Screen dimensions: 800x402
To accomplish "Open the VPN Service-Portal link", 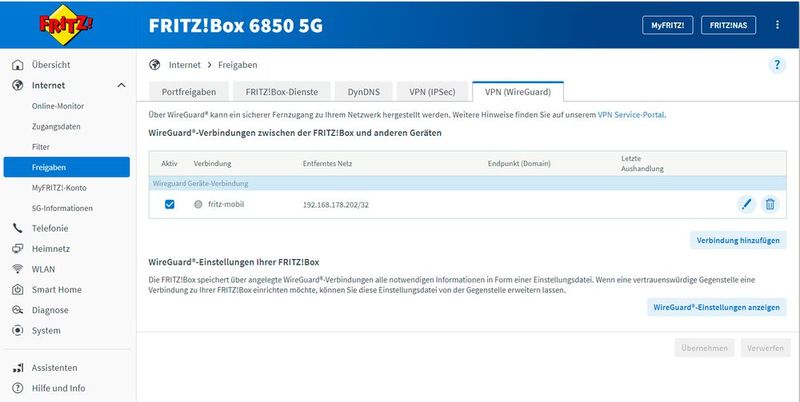I will pyautogui.click(x=631, y=115).
